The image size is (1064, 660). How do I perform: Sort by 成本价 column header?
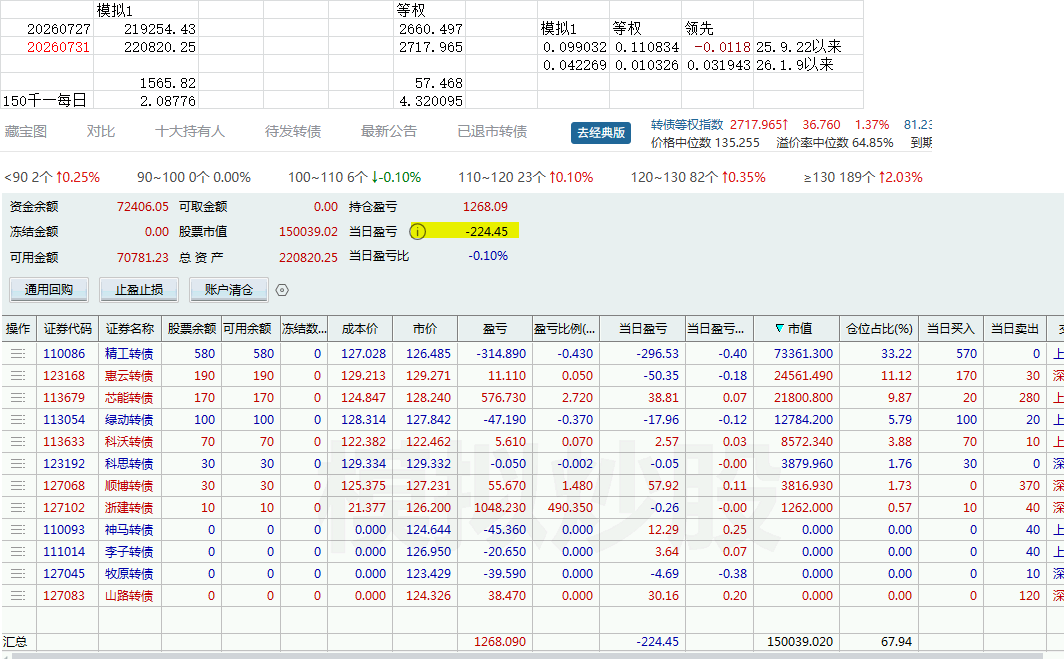click(x=360, y=328)
